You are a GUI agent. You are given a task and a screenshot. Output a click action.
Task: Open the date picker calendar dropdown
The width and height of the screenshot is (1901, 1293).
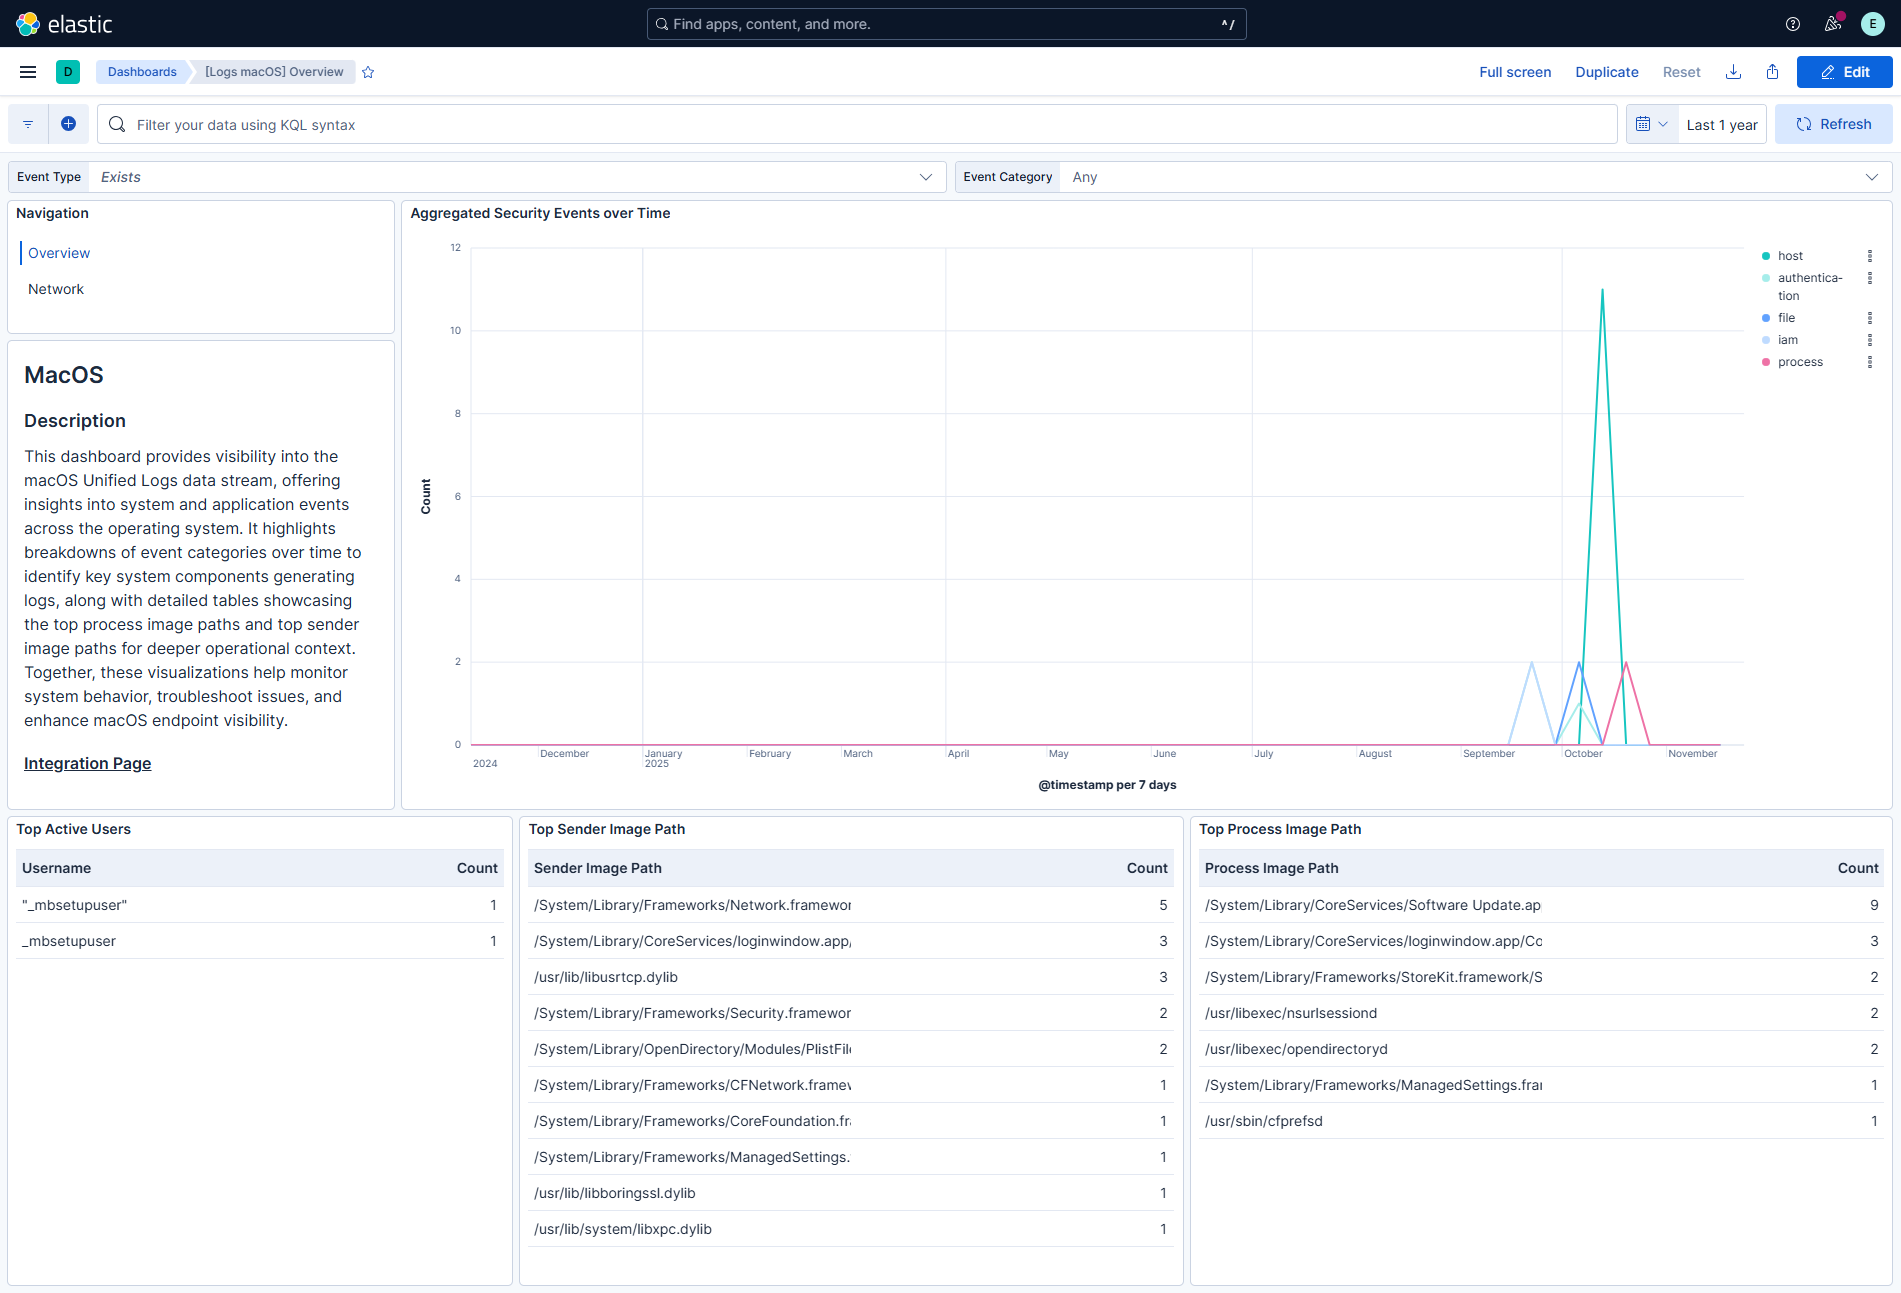pyautogui.click(x=1651, y=123)
